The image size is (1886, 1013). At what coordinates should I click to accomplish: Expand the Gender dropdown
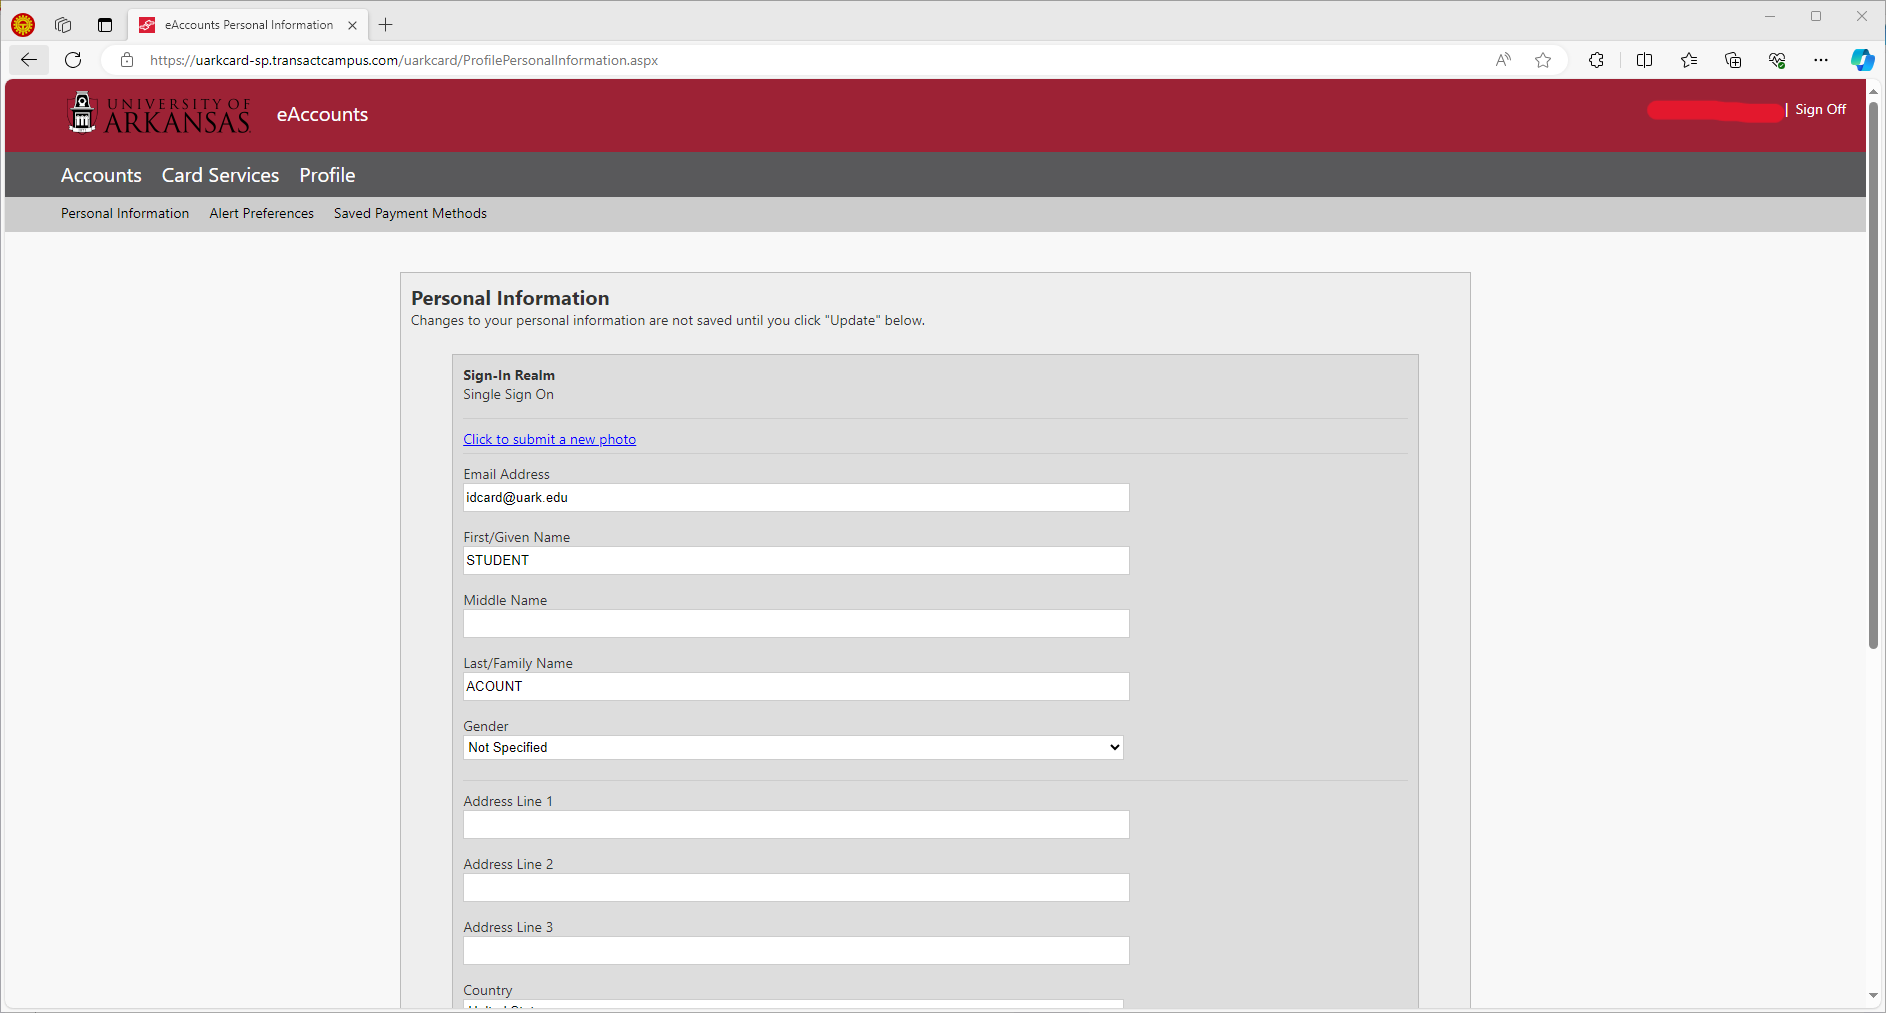click(793, 747)
